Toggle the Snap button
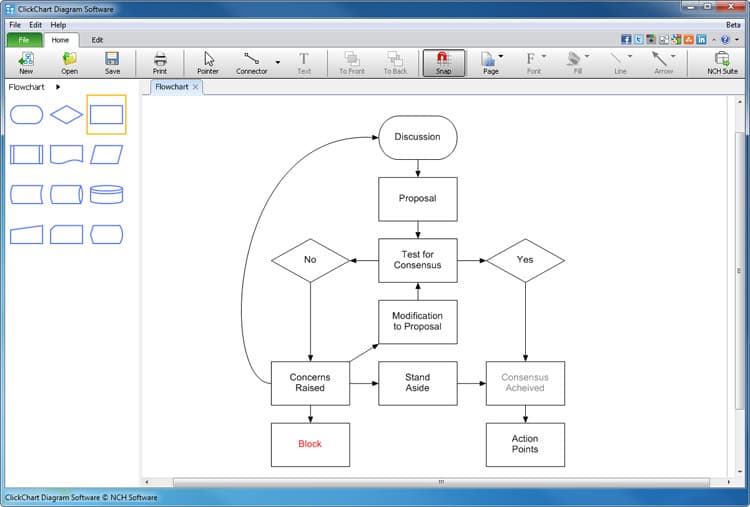 click(443, 62)
